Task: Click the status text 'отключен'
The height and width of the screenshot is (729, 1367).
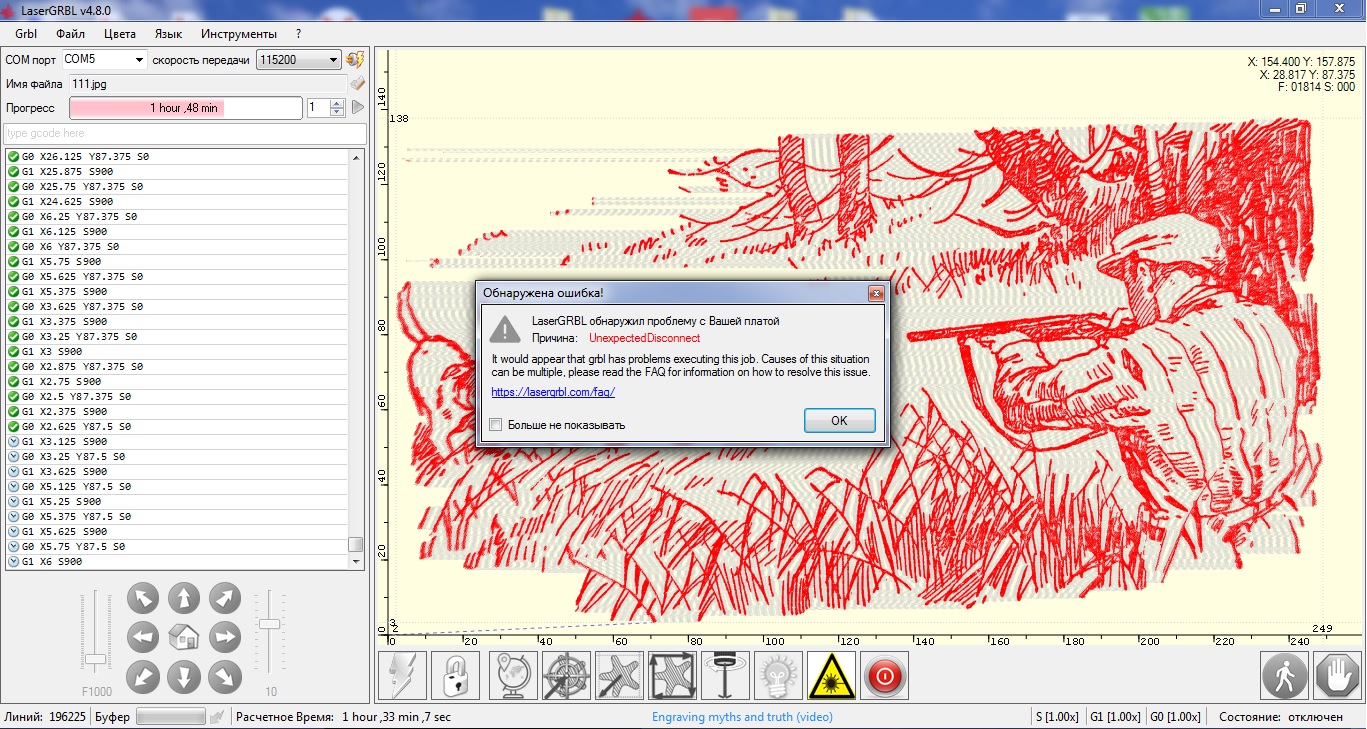Action: (1314, 717)
